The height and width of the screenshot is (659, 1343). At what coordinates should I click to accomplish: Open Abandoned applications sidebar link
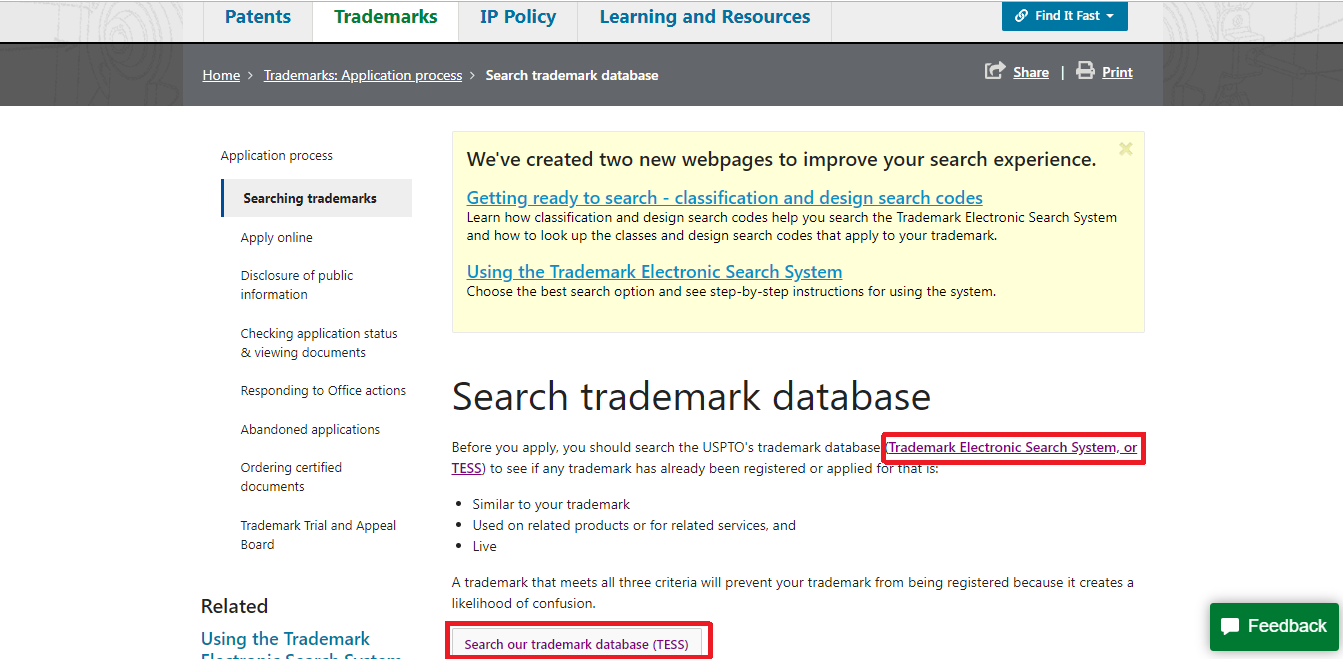(x=310, y=429)
